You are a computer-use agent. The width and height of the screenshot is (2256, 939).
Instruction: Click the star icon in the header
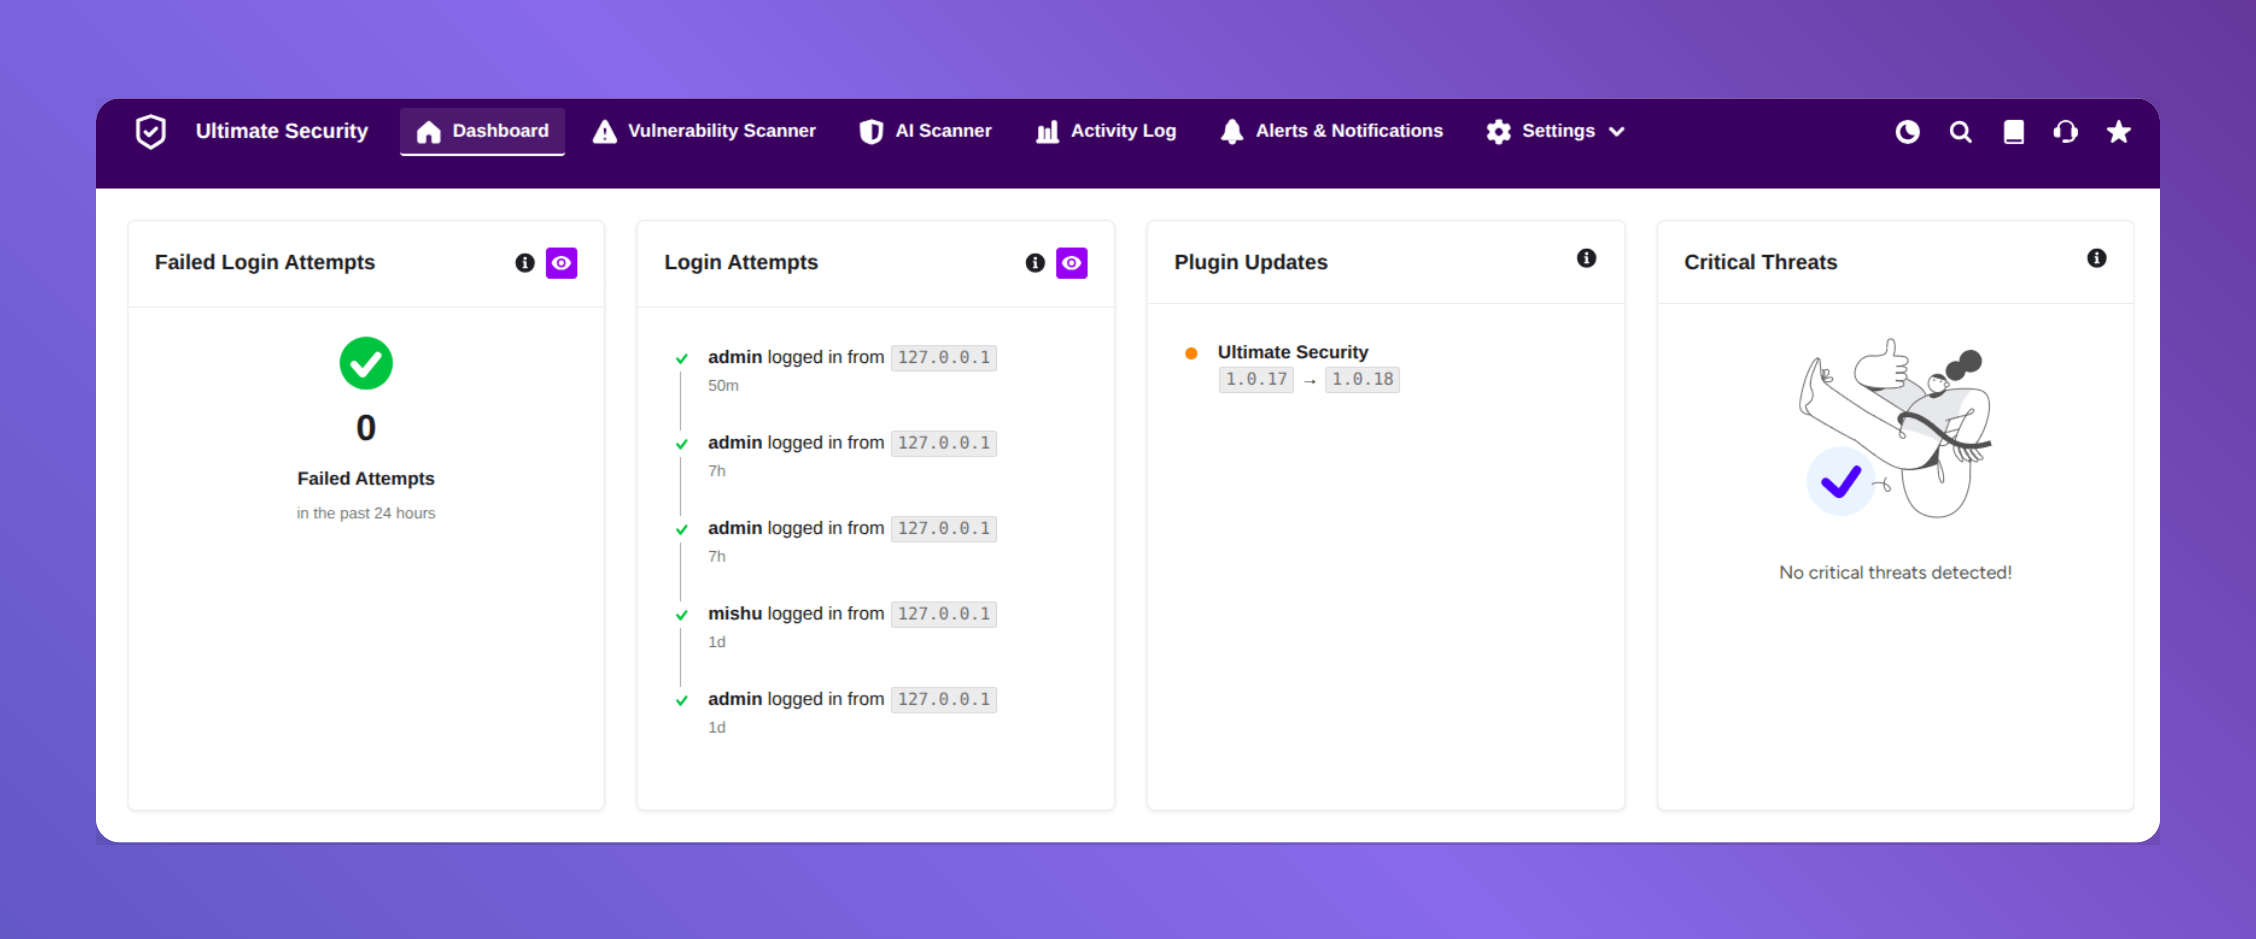2119,132
